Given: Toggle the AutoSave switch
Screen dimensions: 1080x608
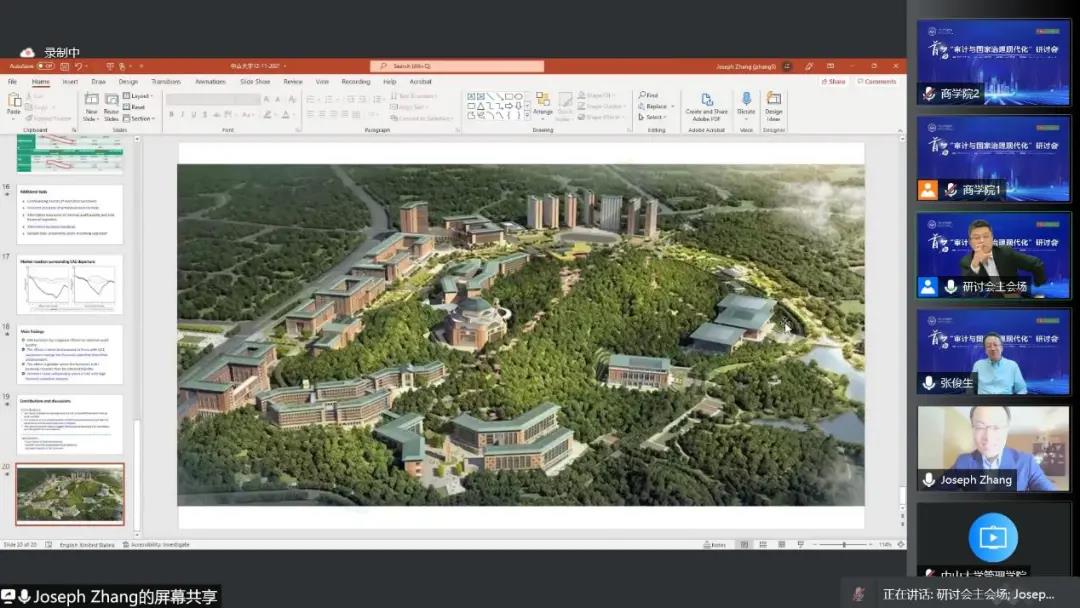Looking at the screenshot, I should click(x=46, y=66).
